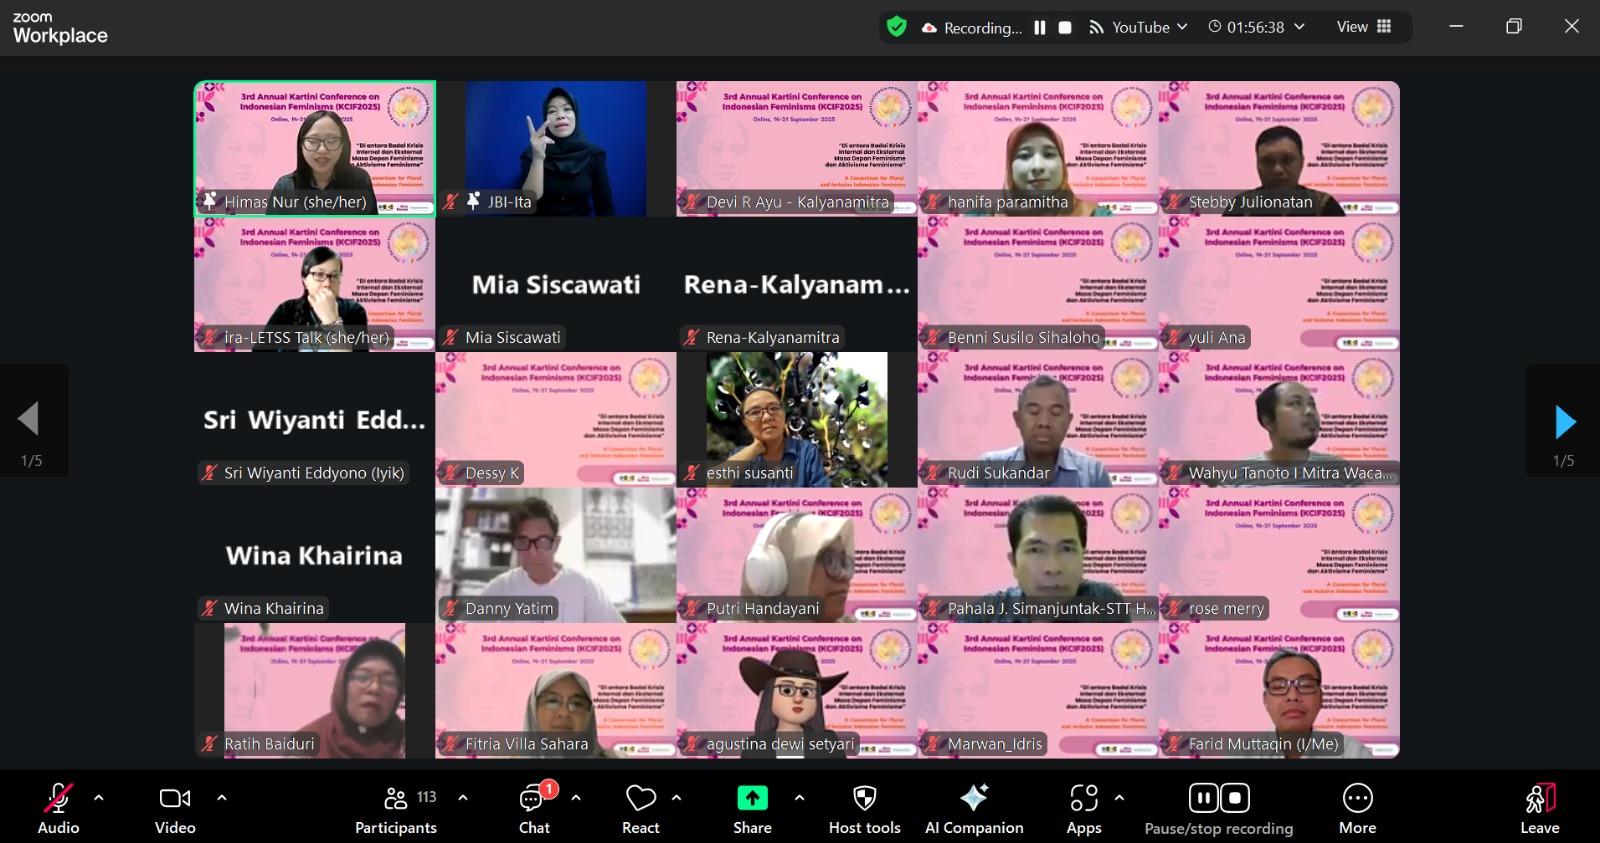The width and height of the screenshot is (1600, 843).
Task: Click the green encryption shield icon
Action: pyautogui.click(x=897, y=27)
